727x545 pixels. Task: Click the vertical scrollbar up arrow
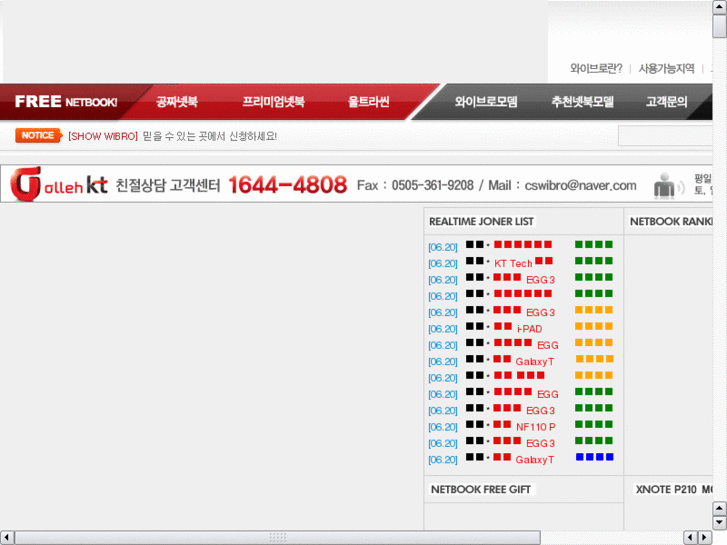click(x=719, y=6)
